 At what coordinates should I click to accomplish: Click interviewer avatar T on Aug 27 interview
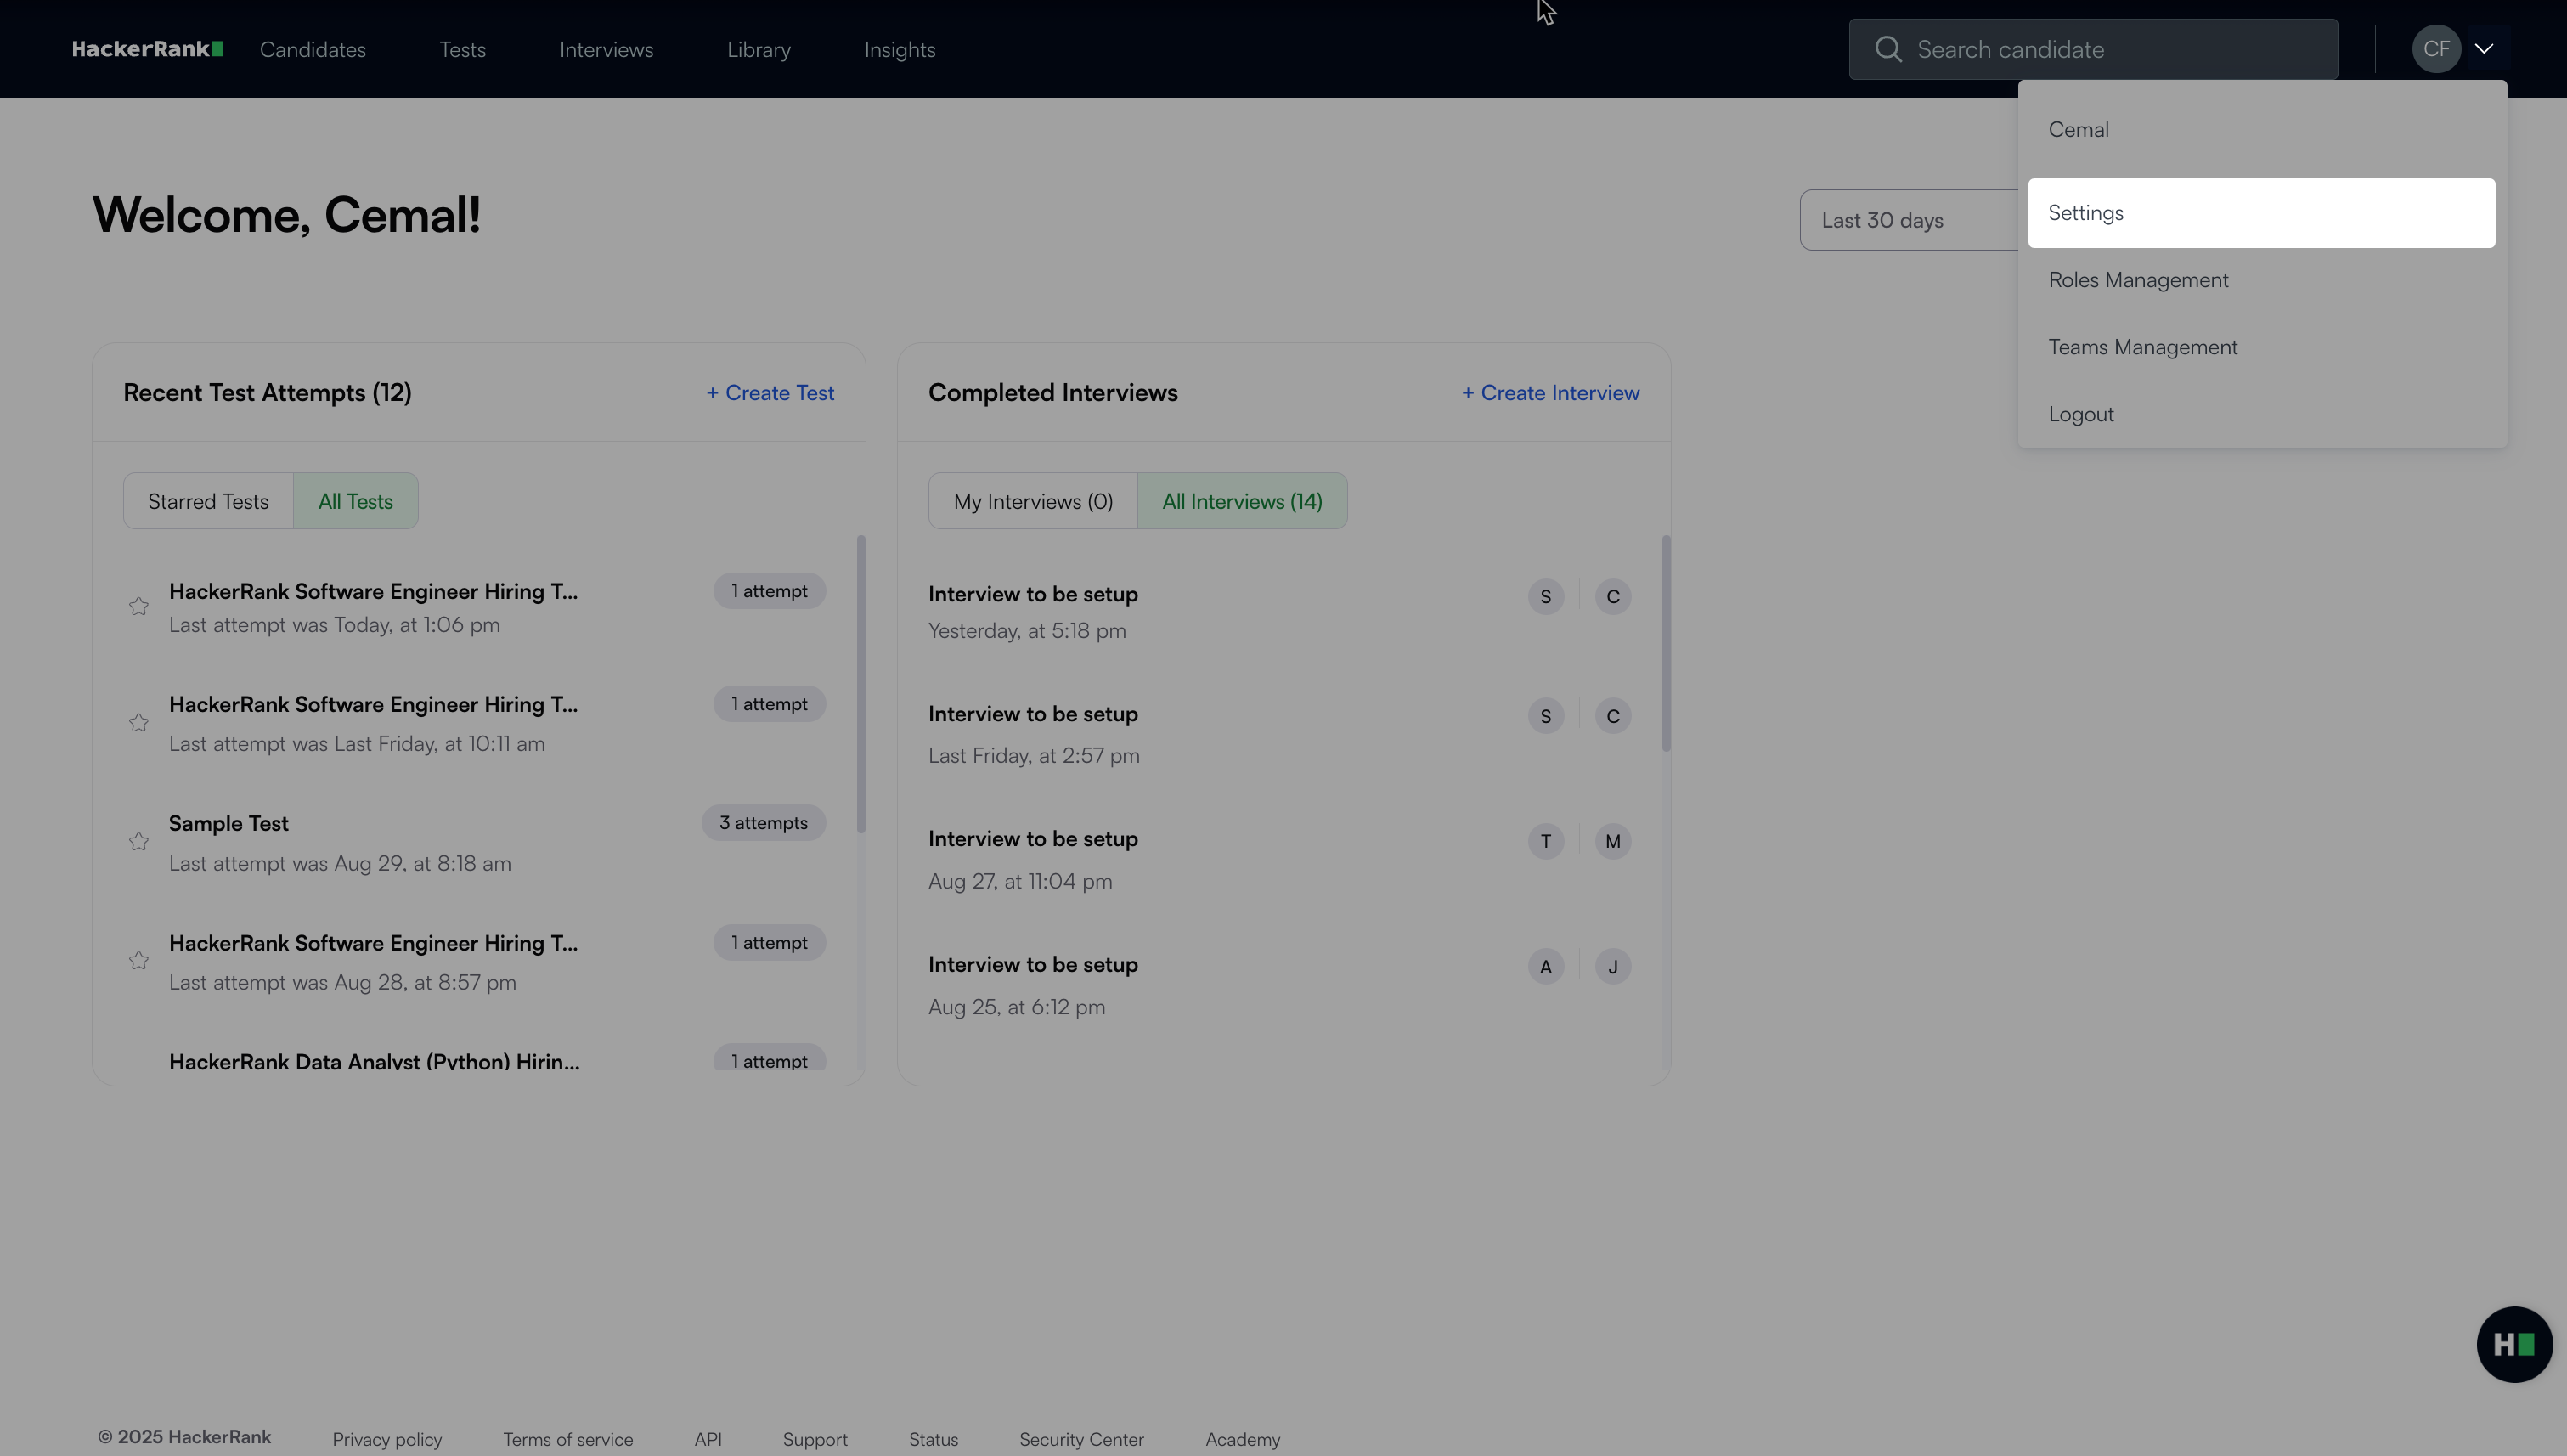click(x=1545, y=841)
